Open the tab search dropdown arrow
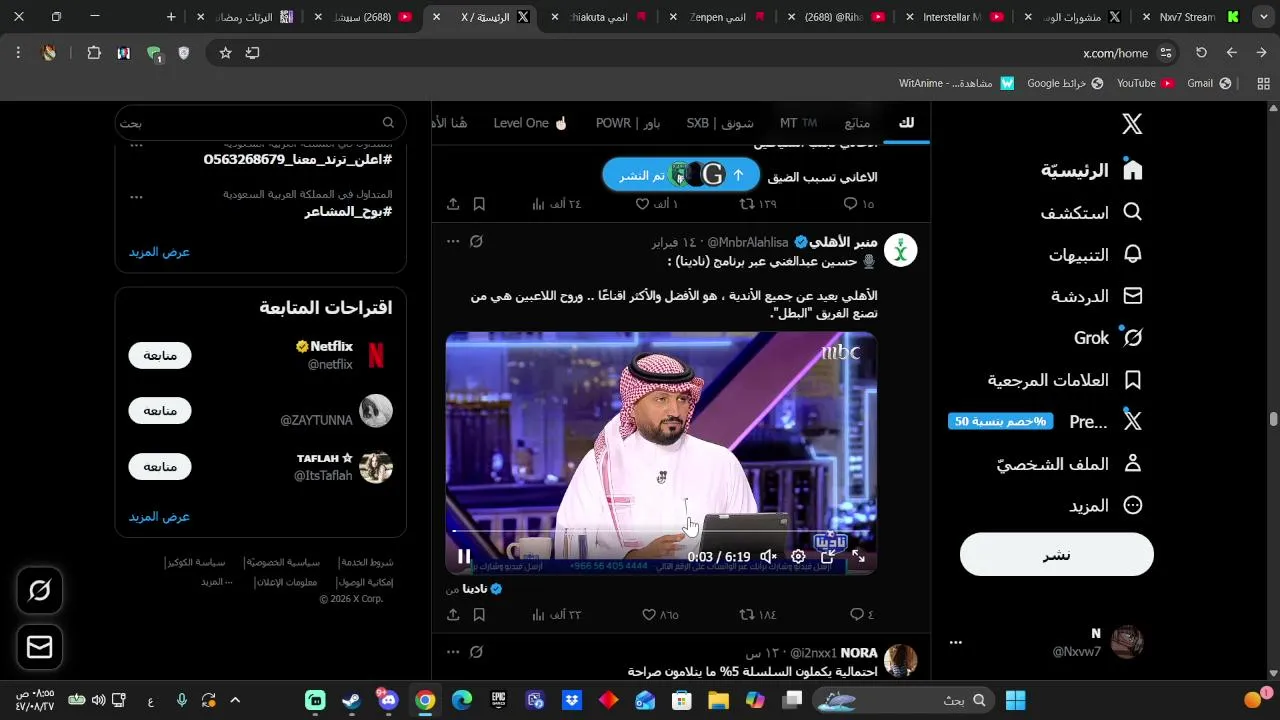Viewport: 1280px width, 720px height. [x=1264, y=17]
